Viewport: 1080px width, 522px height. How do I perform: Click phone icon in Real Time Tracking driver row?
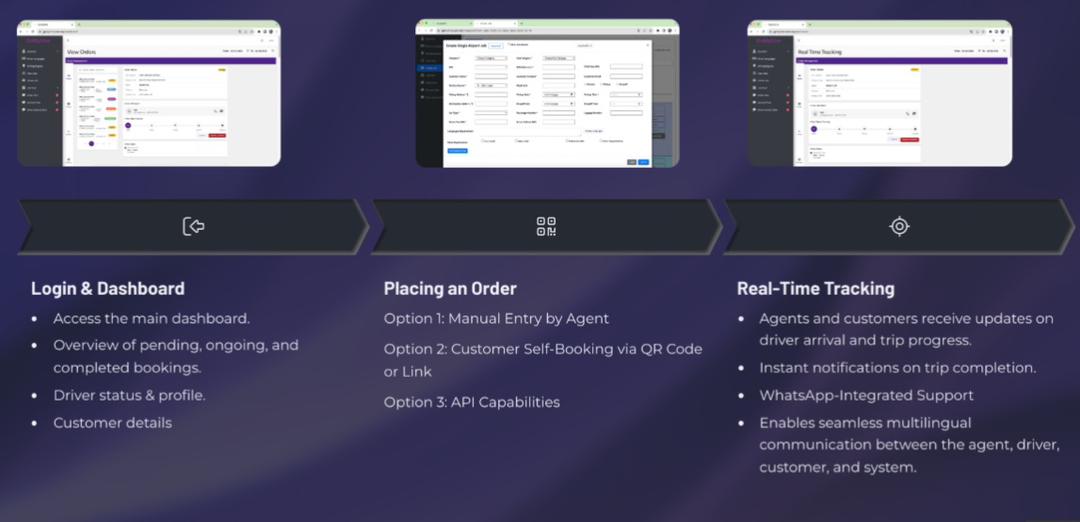(x=908, y=113)
